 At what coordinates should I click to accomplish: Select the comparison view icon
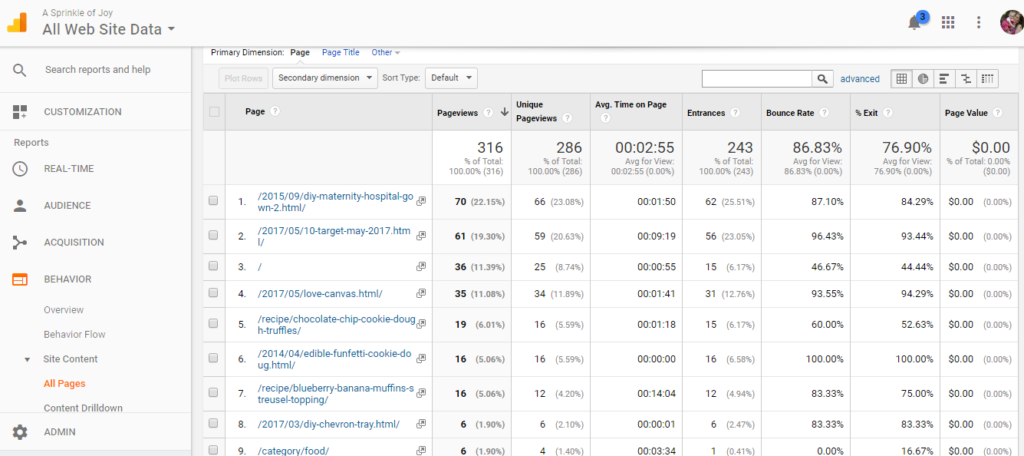click(x=966, y=78)
